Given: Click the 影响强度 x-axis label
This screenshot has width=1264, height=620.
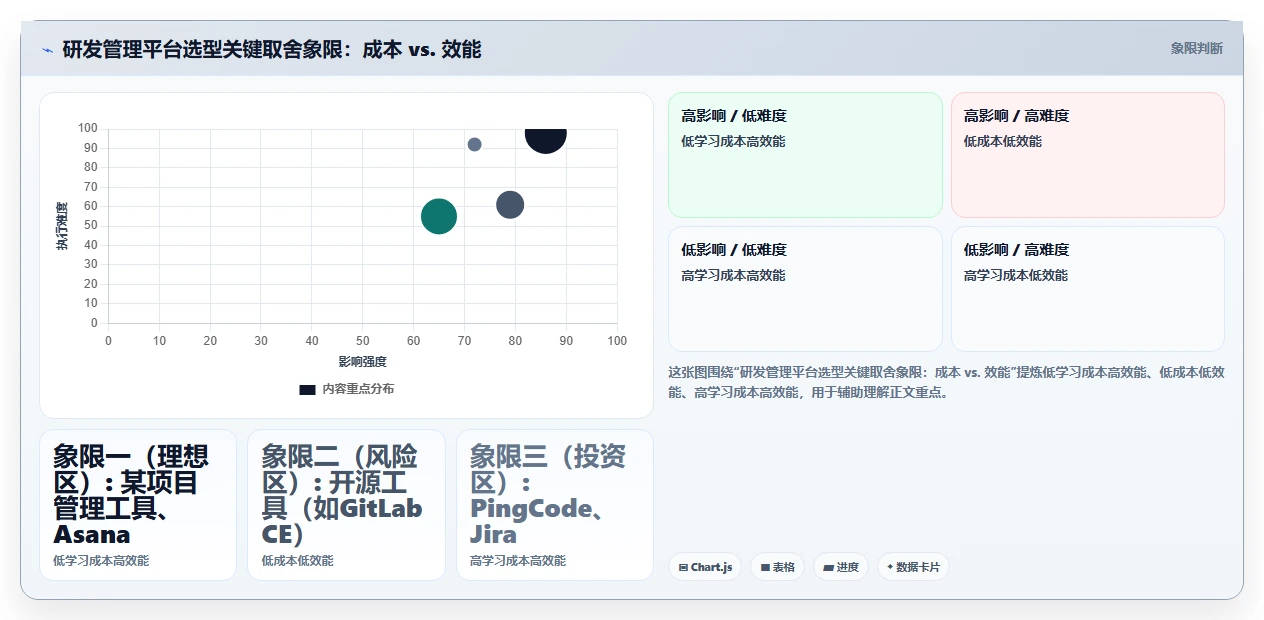Looking at the screenshot, I should click(362, 361).
